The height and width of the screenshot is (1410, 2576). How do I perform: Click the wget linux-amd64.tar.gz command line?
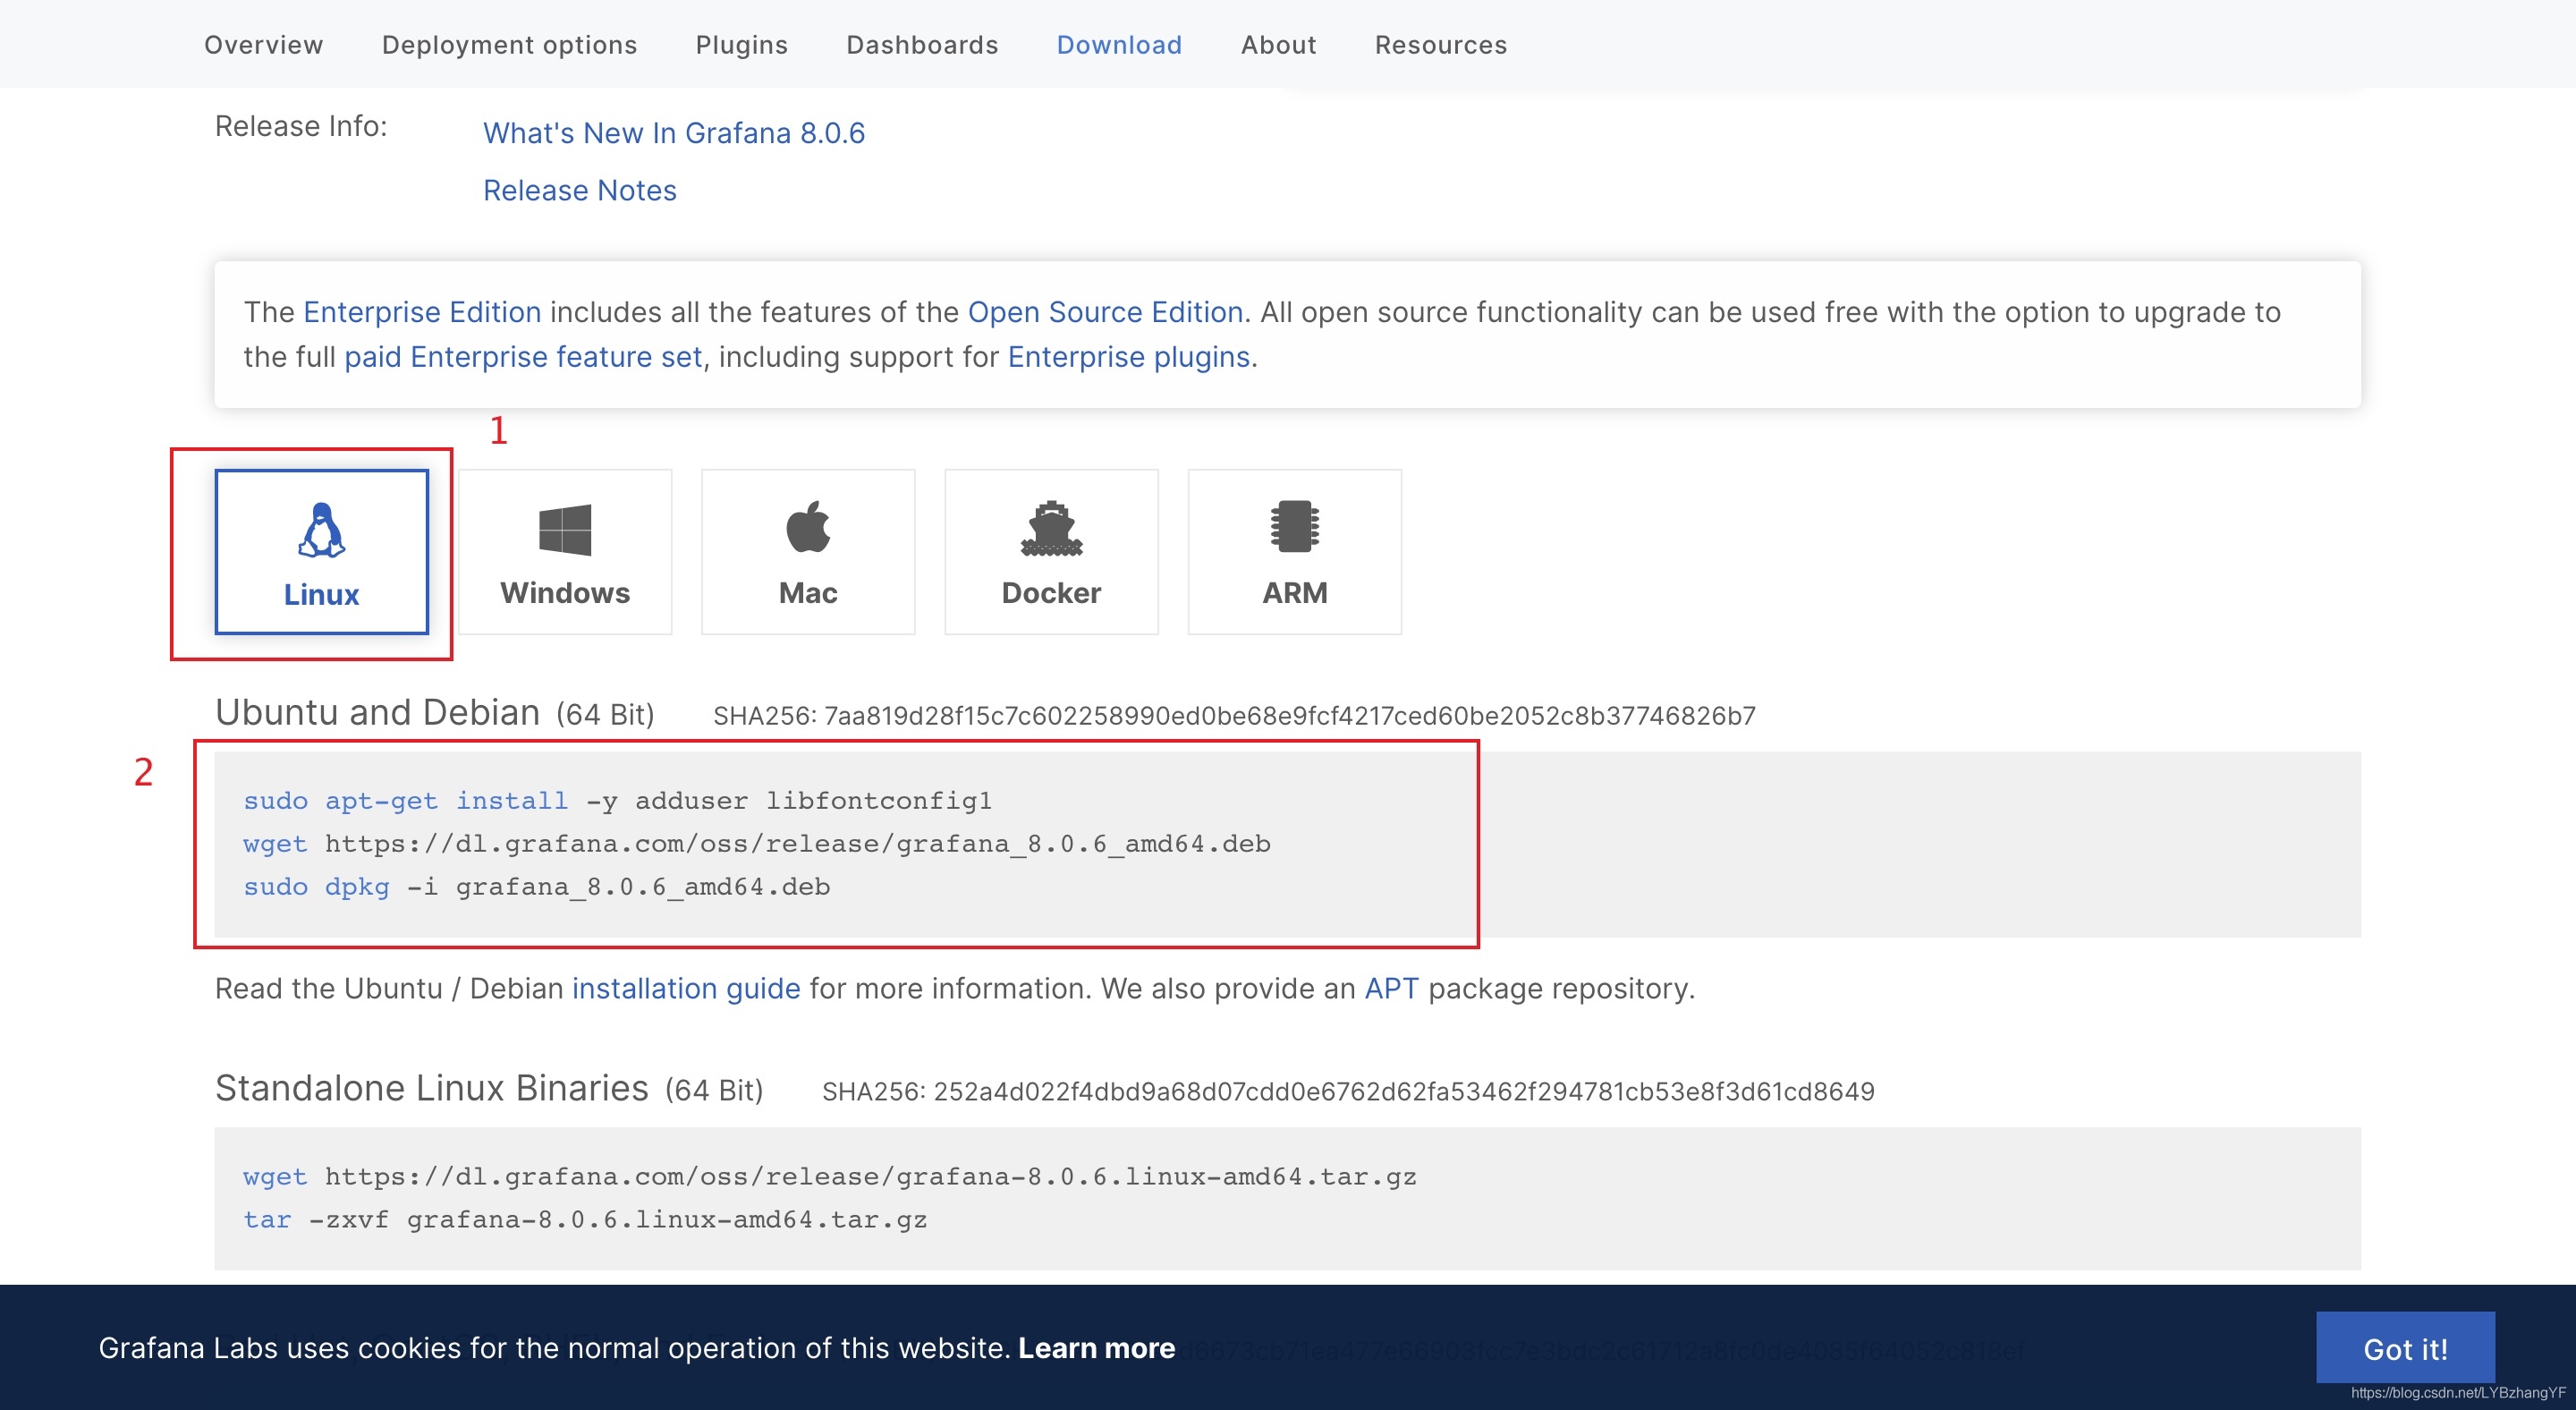pyautogui.click(x=830, y=1177)
